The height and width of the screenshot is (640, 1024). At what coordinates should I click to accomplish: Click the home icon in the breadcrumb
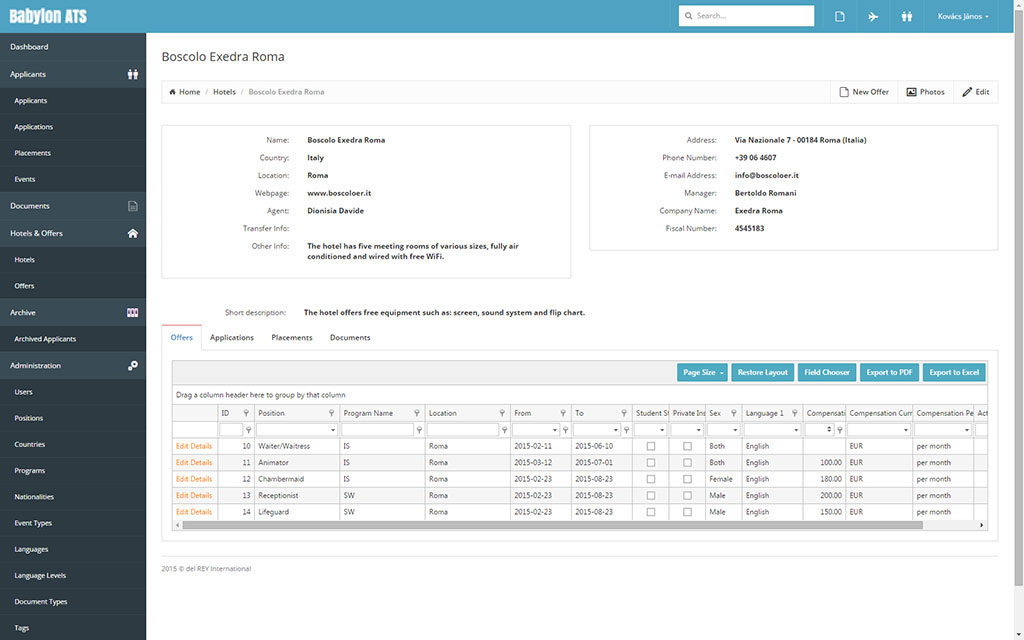pos(172,92)
